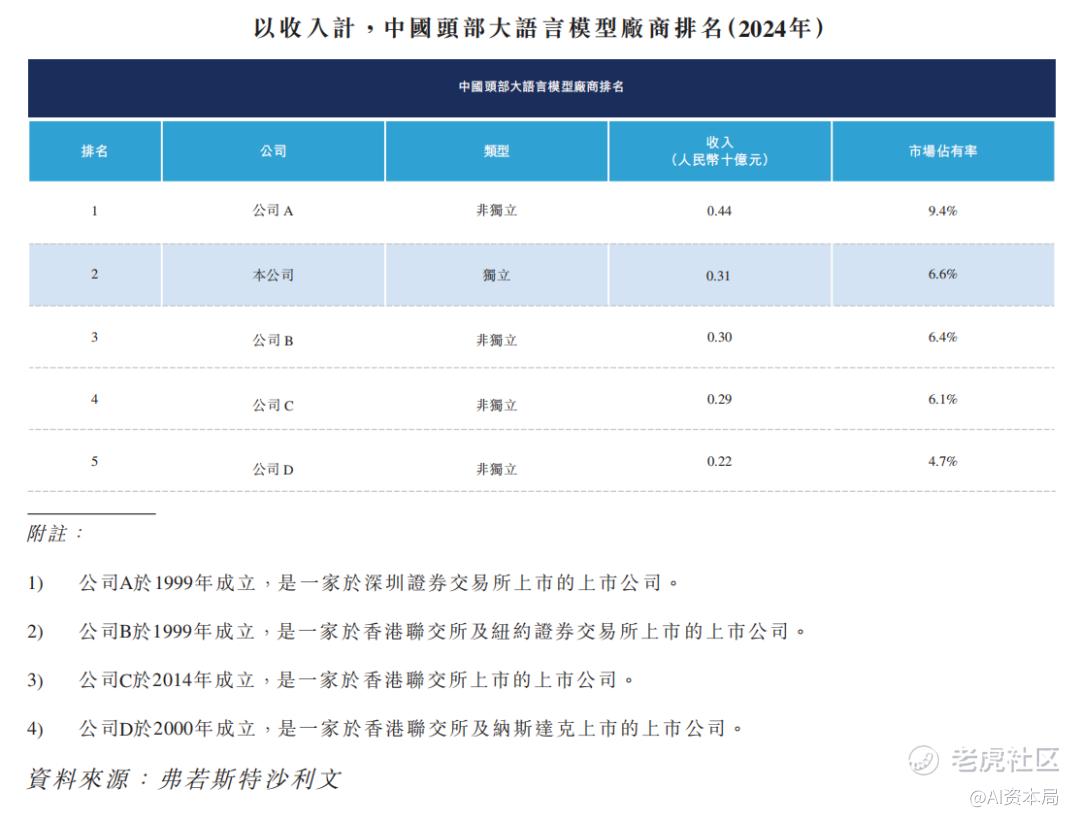This screenshot has height=822, width=1080.
Task: Select the market share '6.6%'
Action: [942, 274]
